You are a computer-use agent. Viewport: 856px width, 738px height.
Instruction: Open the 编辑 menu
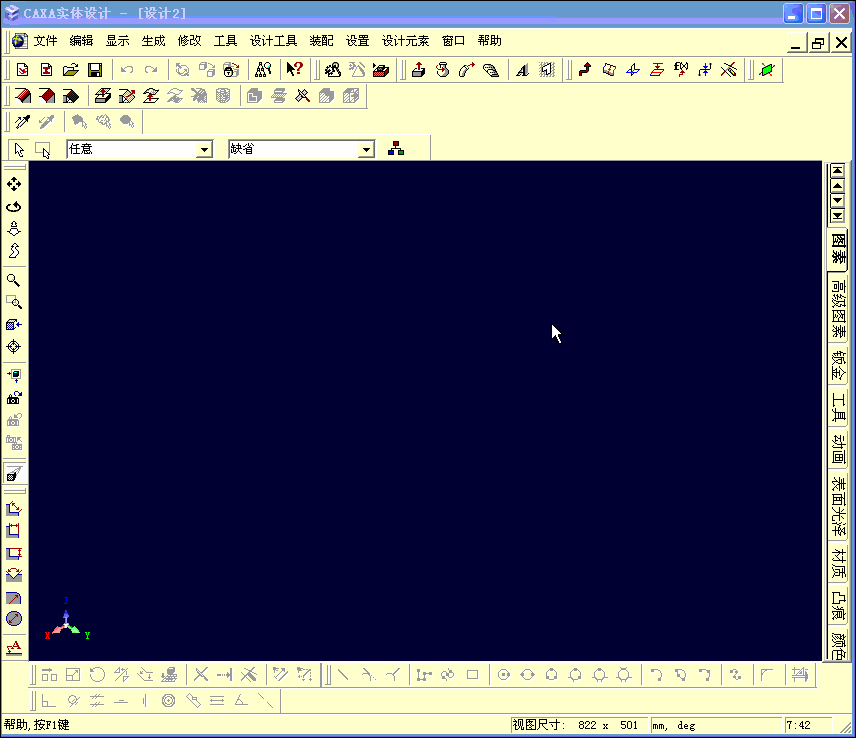81,41
